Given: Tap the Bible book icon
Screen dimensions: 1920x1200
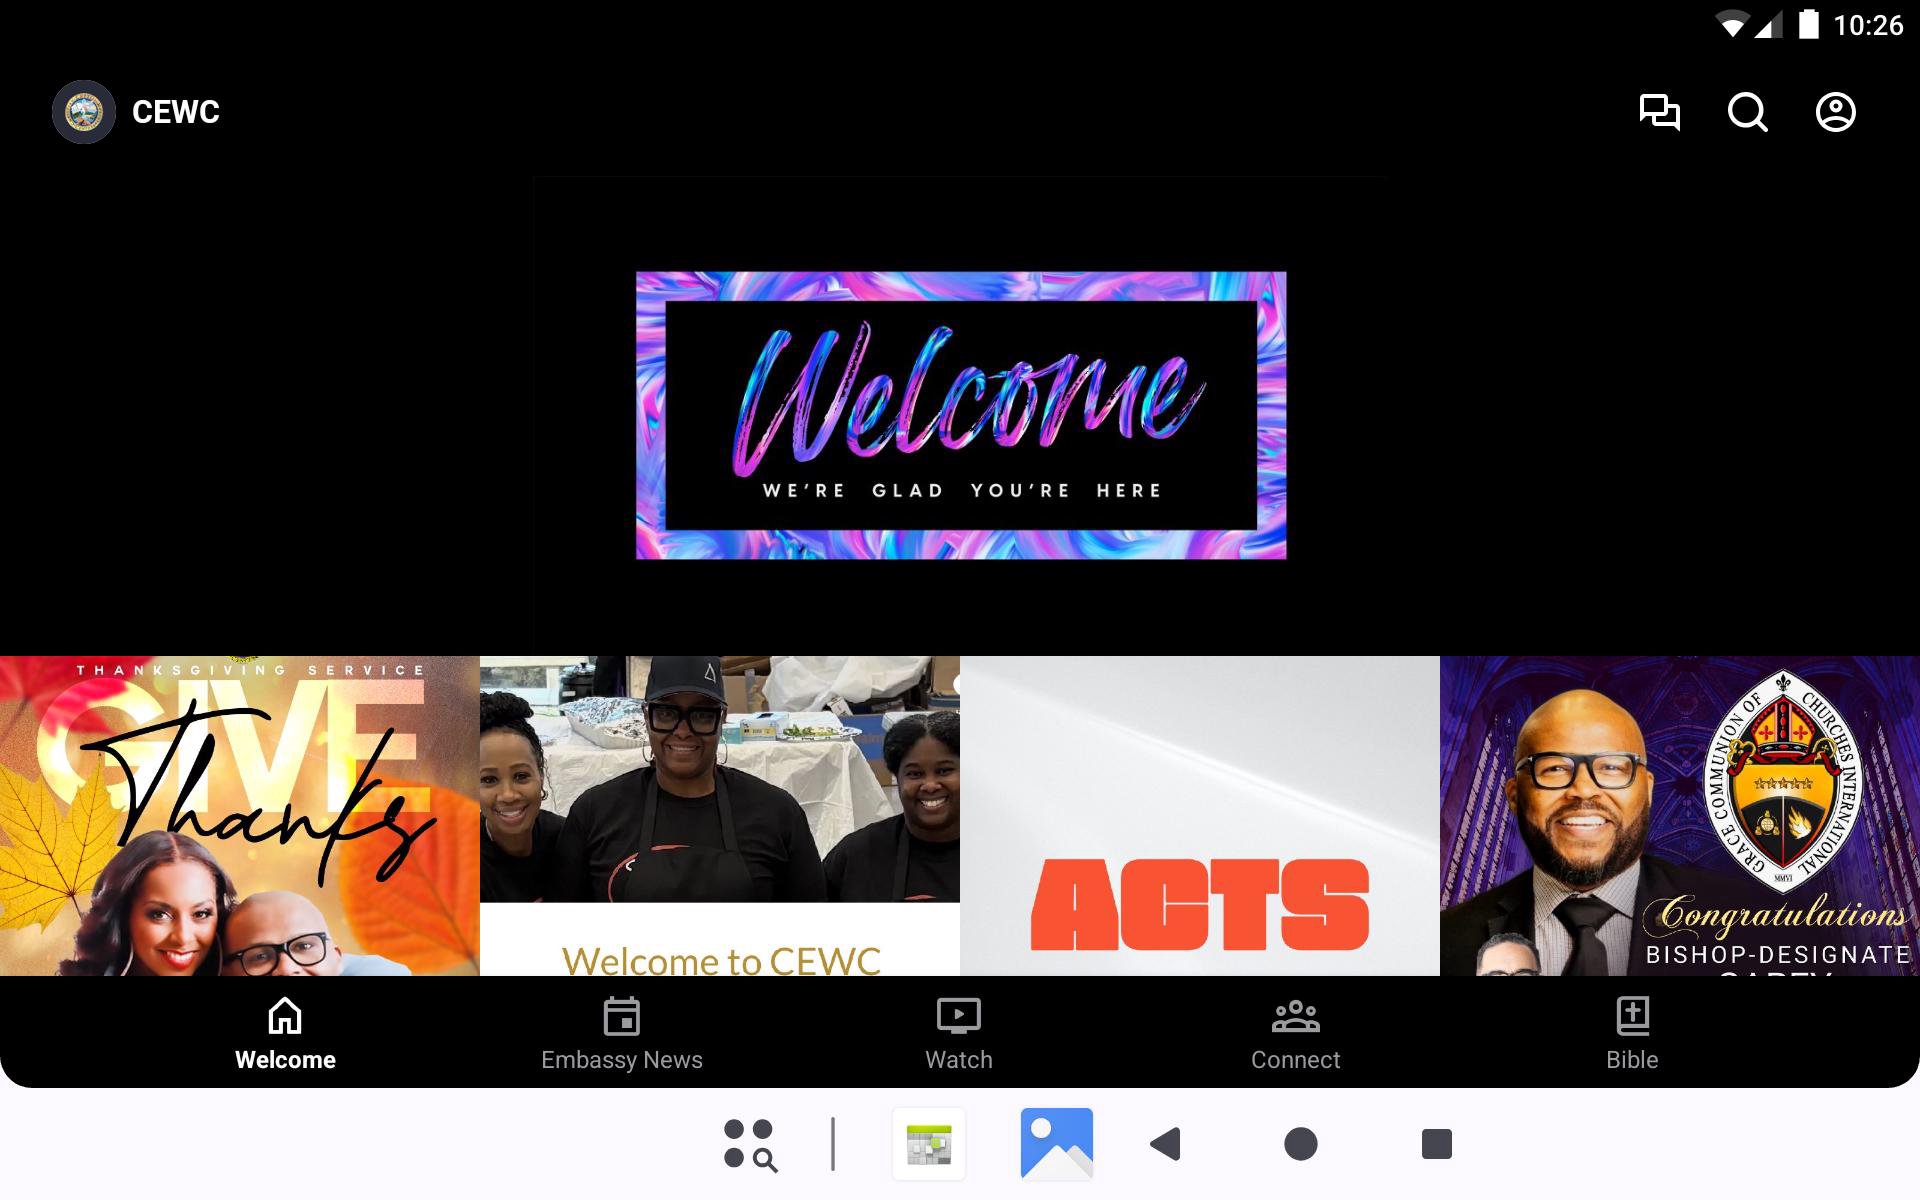Looking at the screenshot, I should tap(1632, 1016).
